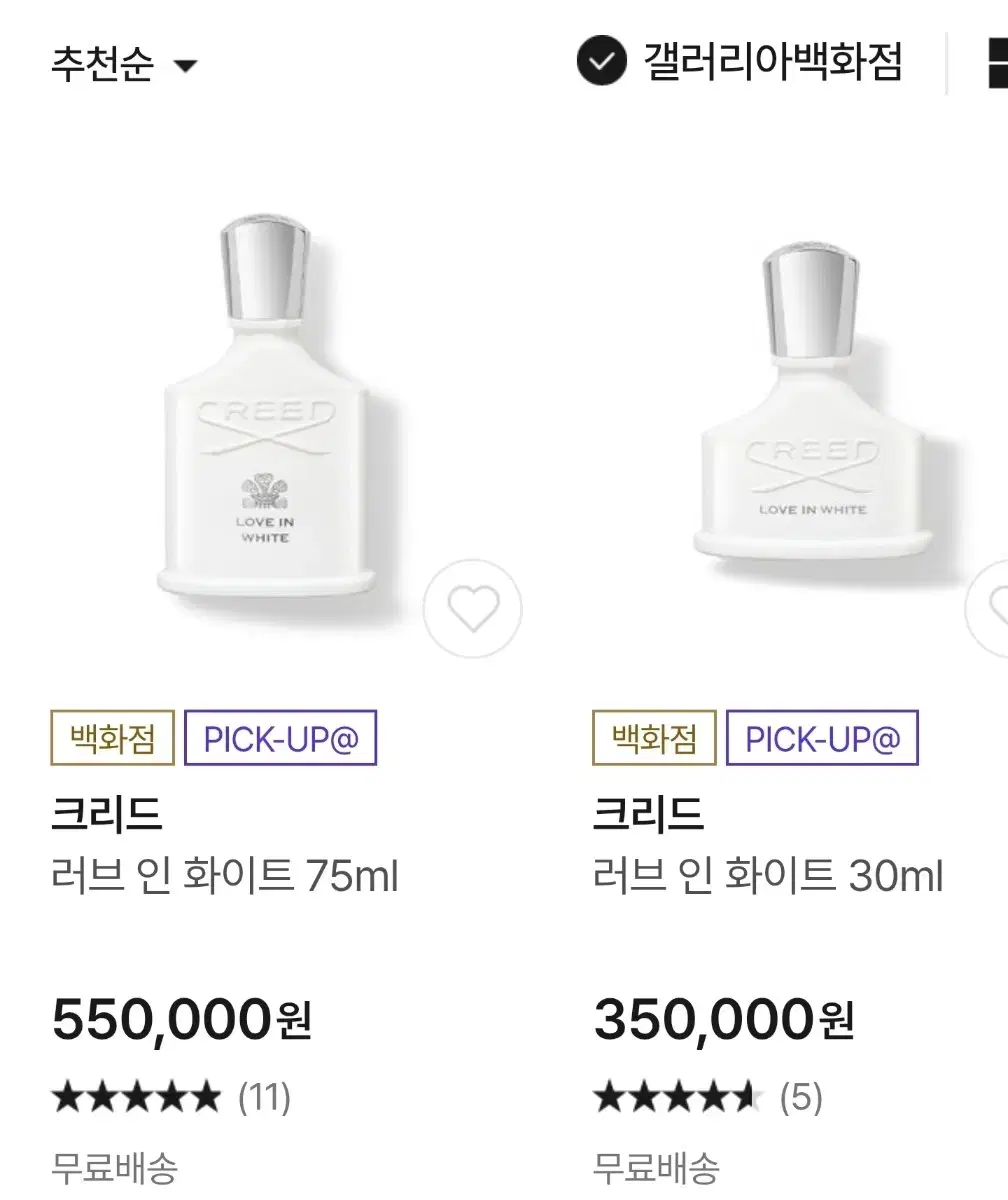This screenshot has width=1008, height=1200.
Task: View the 5 reviews star rating
Action: pyautogui.click(x=708, y=1097)
